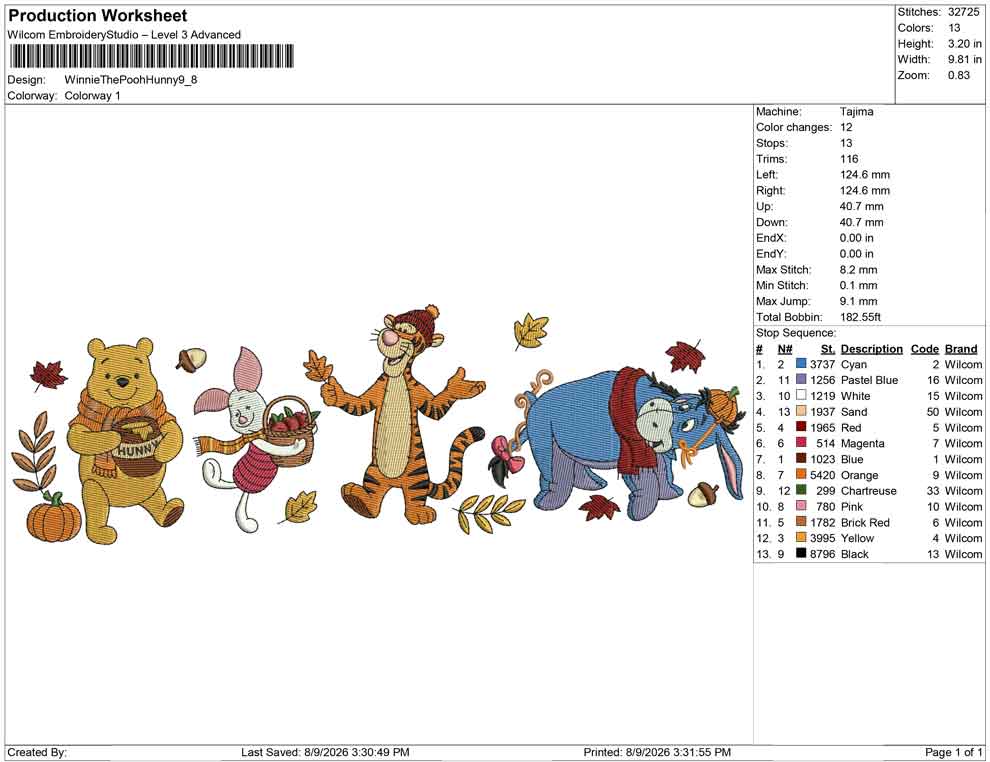990x762 pixels.
Task: Click the 'Stop Sequence:' label
Action: coord(796,333)
